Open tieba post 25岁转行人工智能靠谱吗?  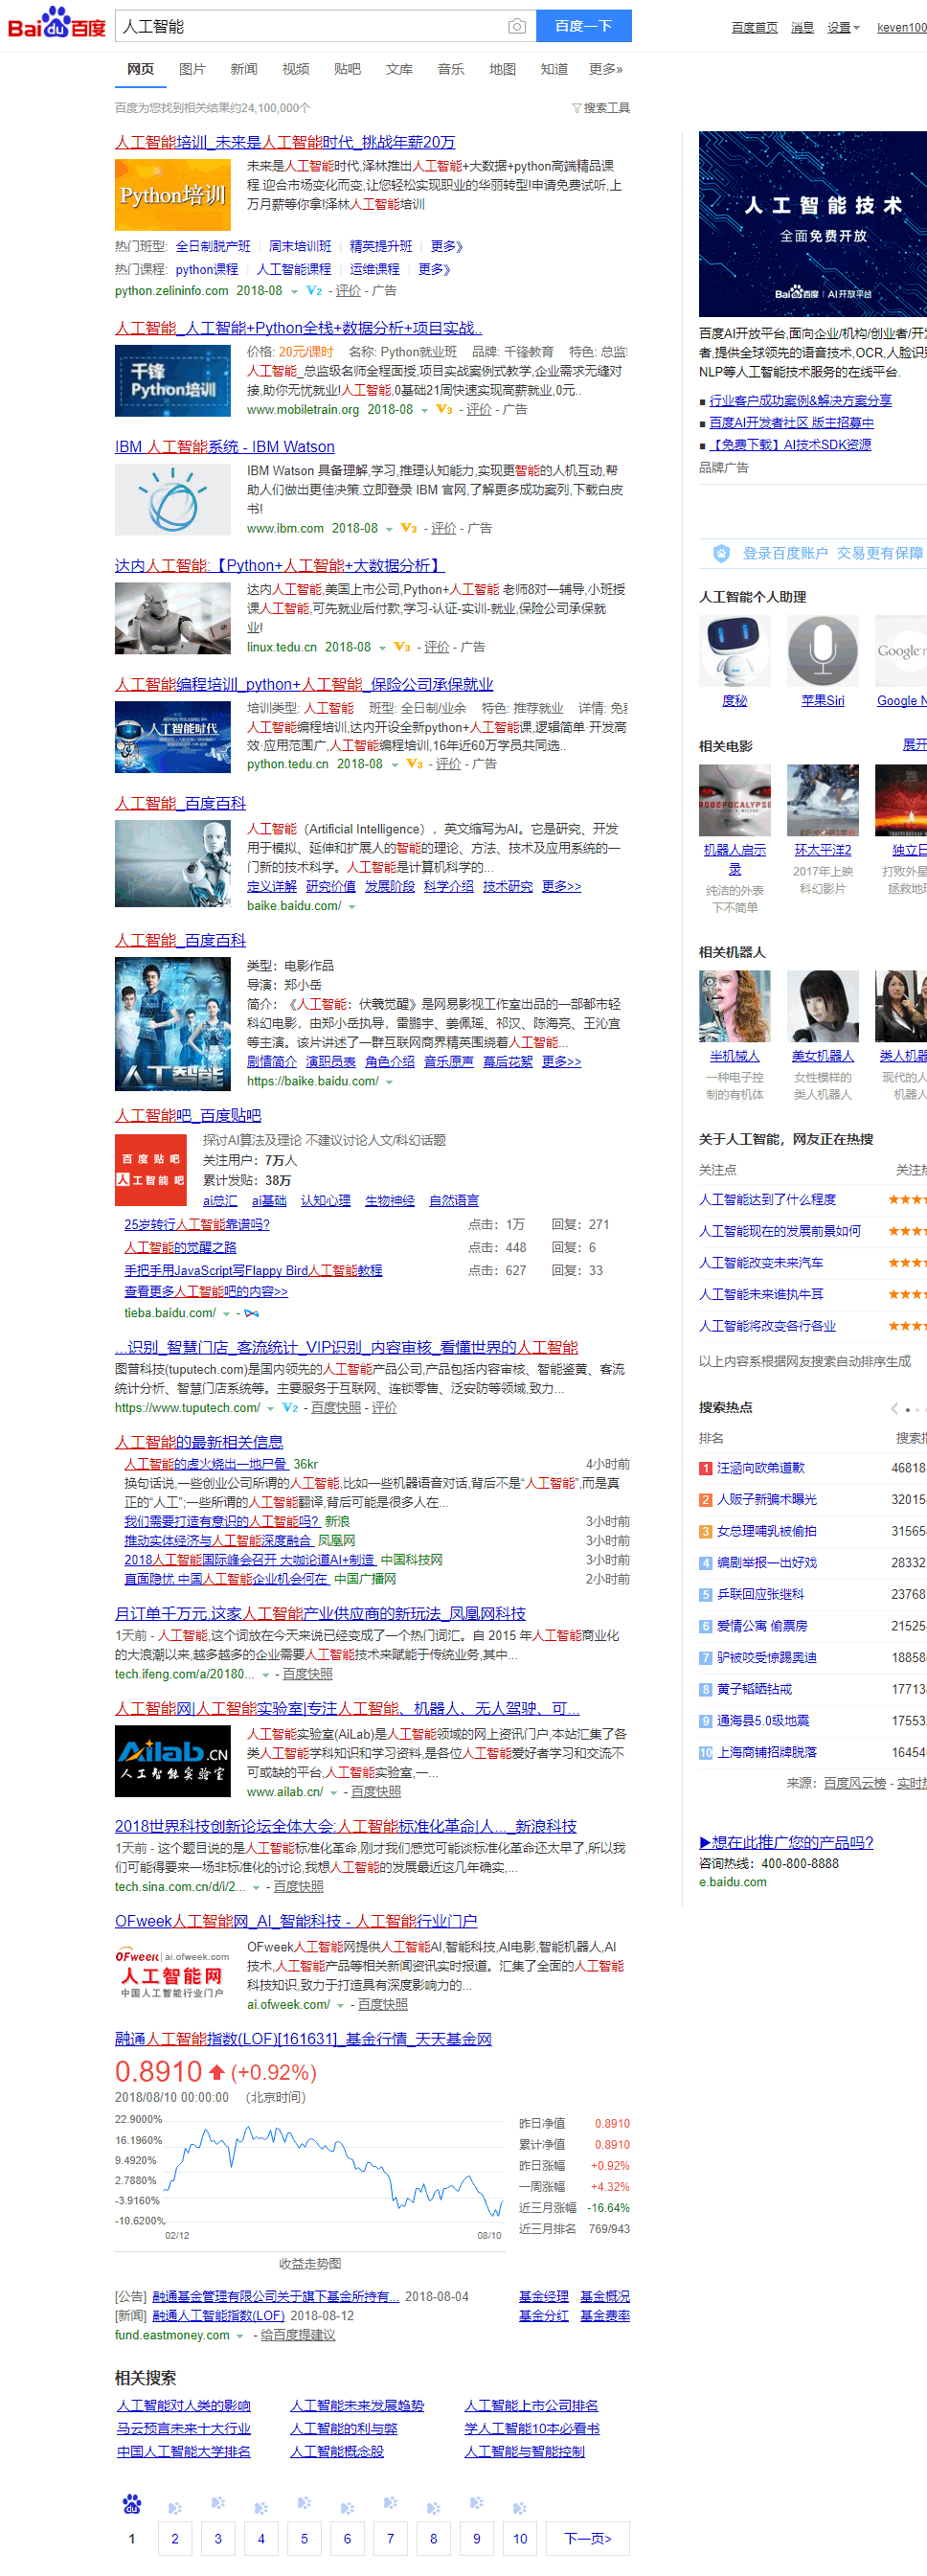point(197,1224)
